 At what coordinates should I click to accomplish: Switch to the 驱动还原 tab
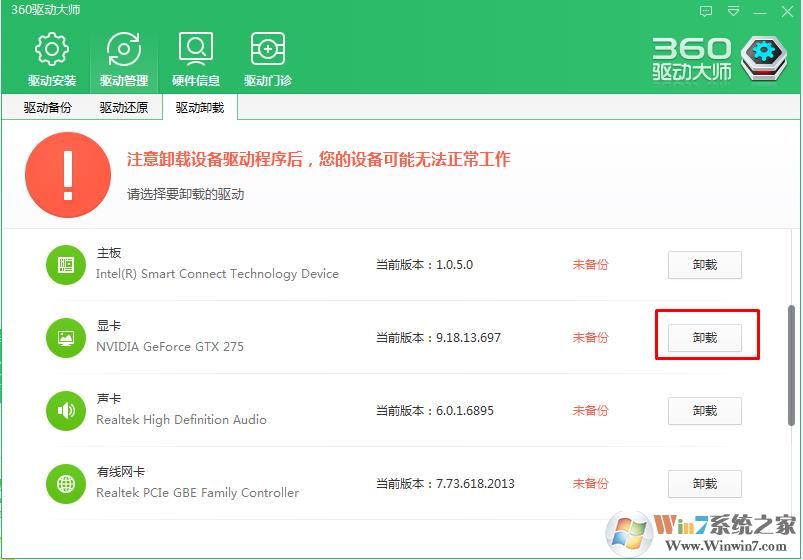pos(124,107)
